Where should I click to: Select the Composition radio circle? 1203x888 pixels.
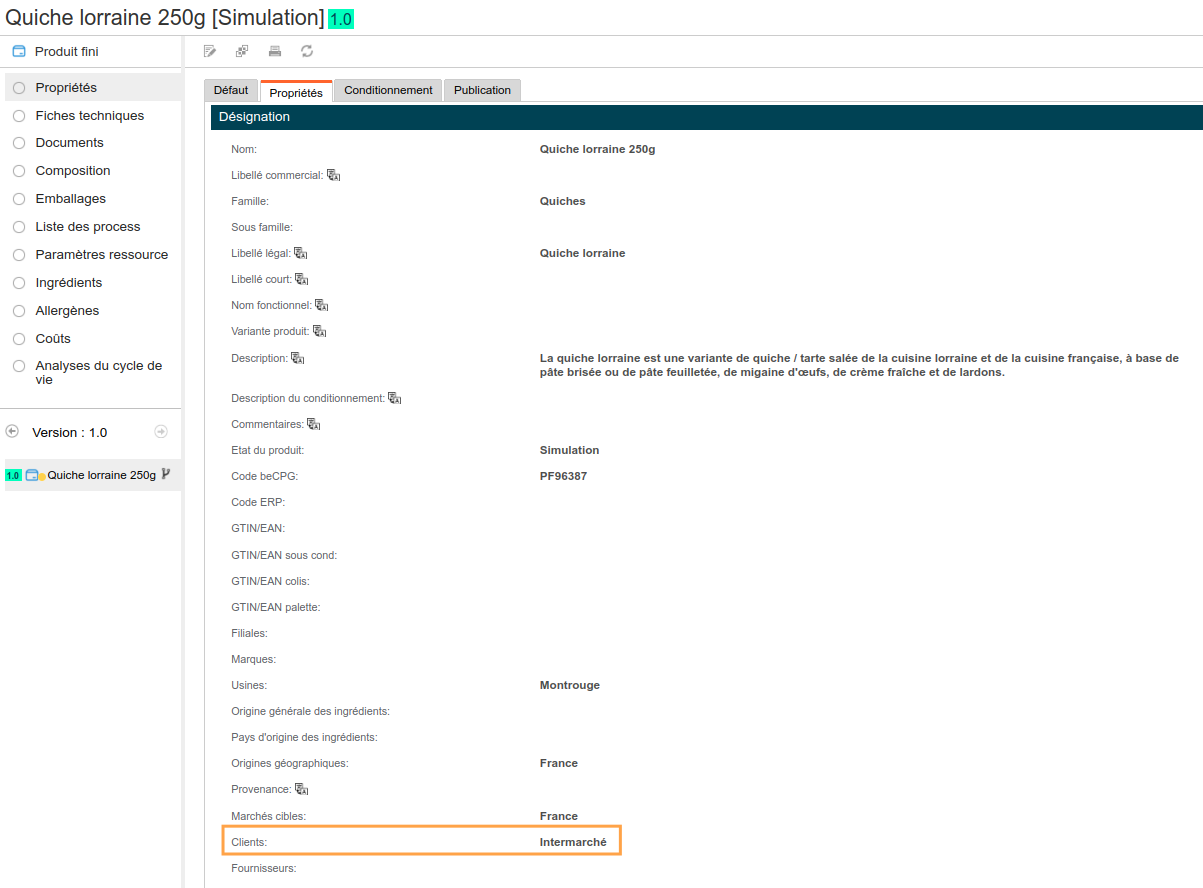point(19,171)
